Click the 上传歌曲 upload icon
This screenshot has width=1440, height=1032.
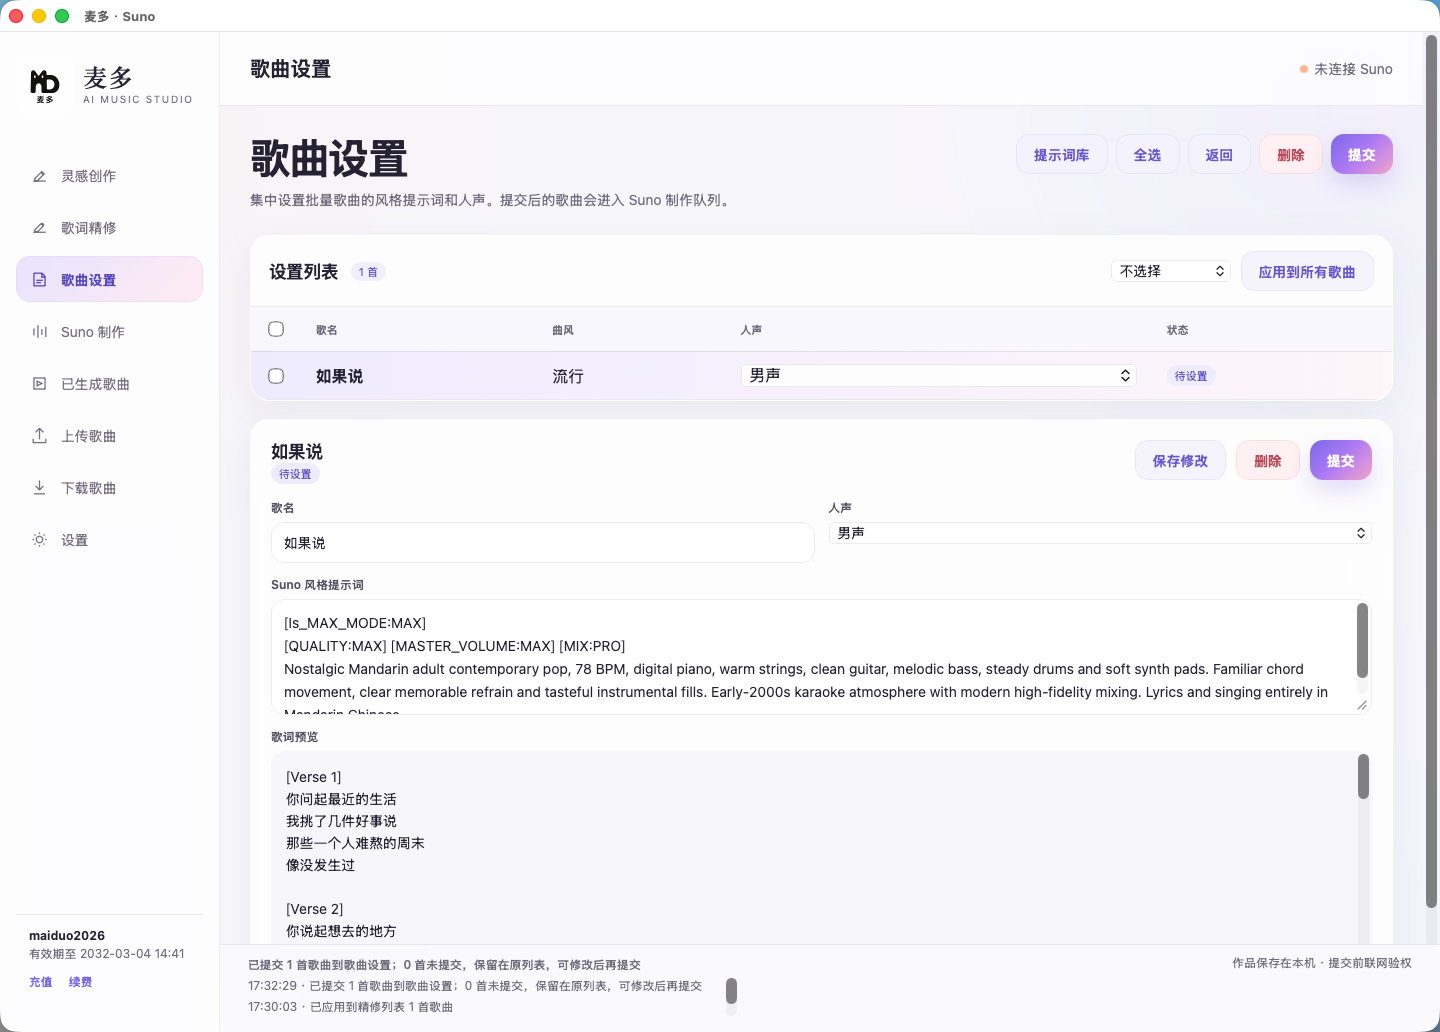click(x=39, y=436)
